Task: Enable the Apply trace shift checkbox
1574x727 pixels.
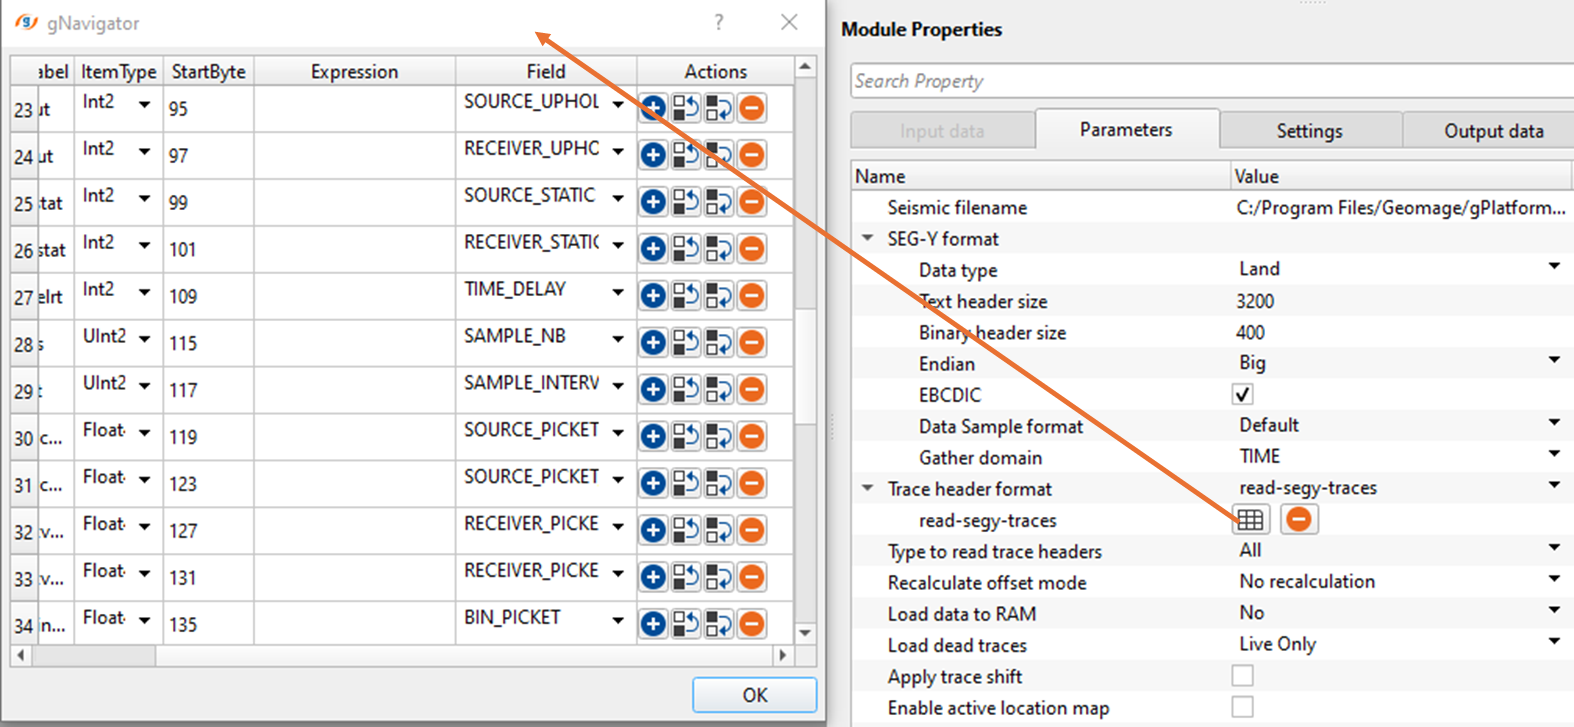Action: pyautogui.click(x=1243, y=677)
